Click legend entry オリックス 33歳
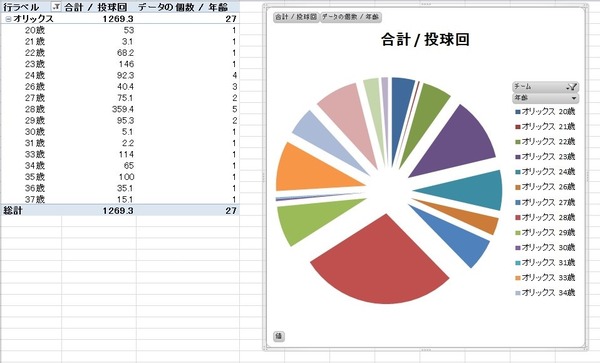The image size is (600, 363). 545,277
